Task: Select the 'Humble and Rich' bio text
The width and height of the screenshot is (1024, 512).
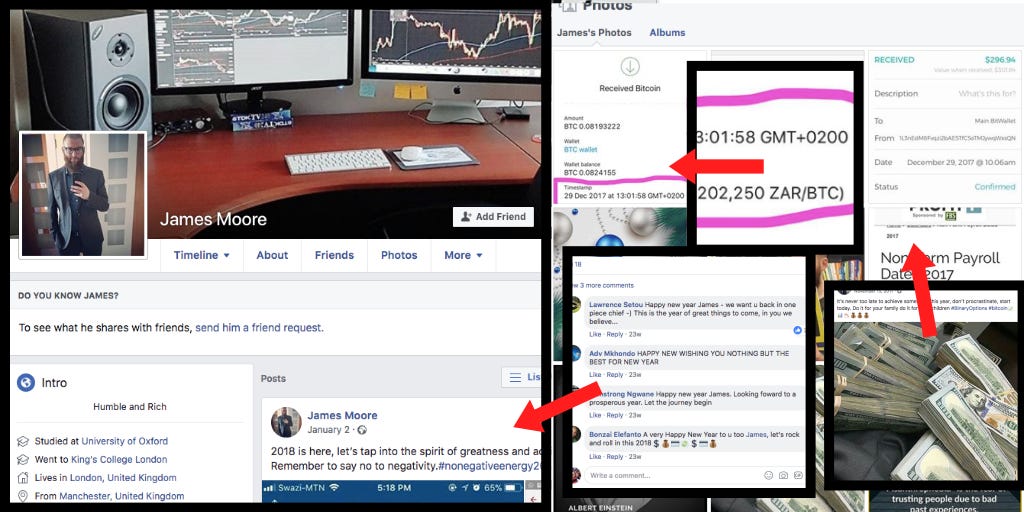Action: coord(129,406)
